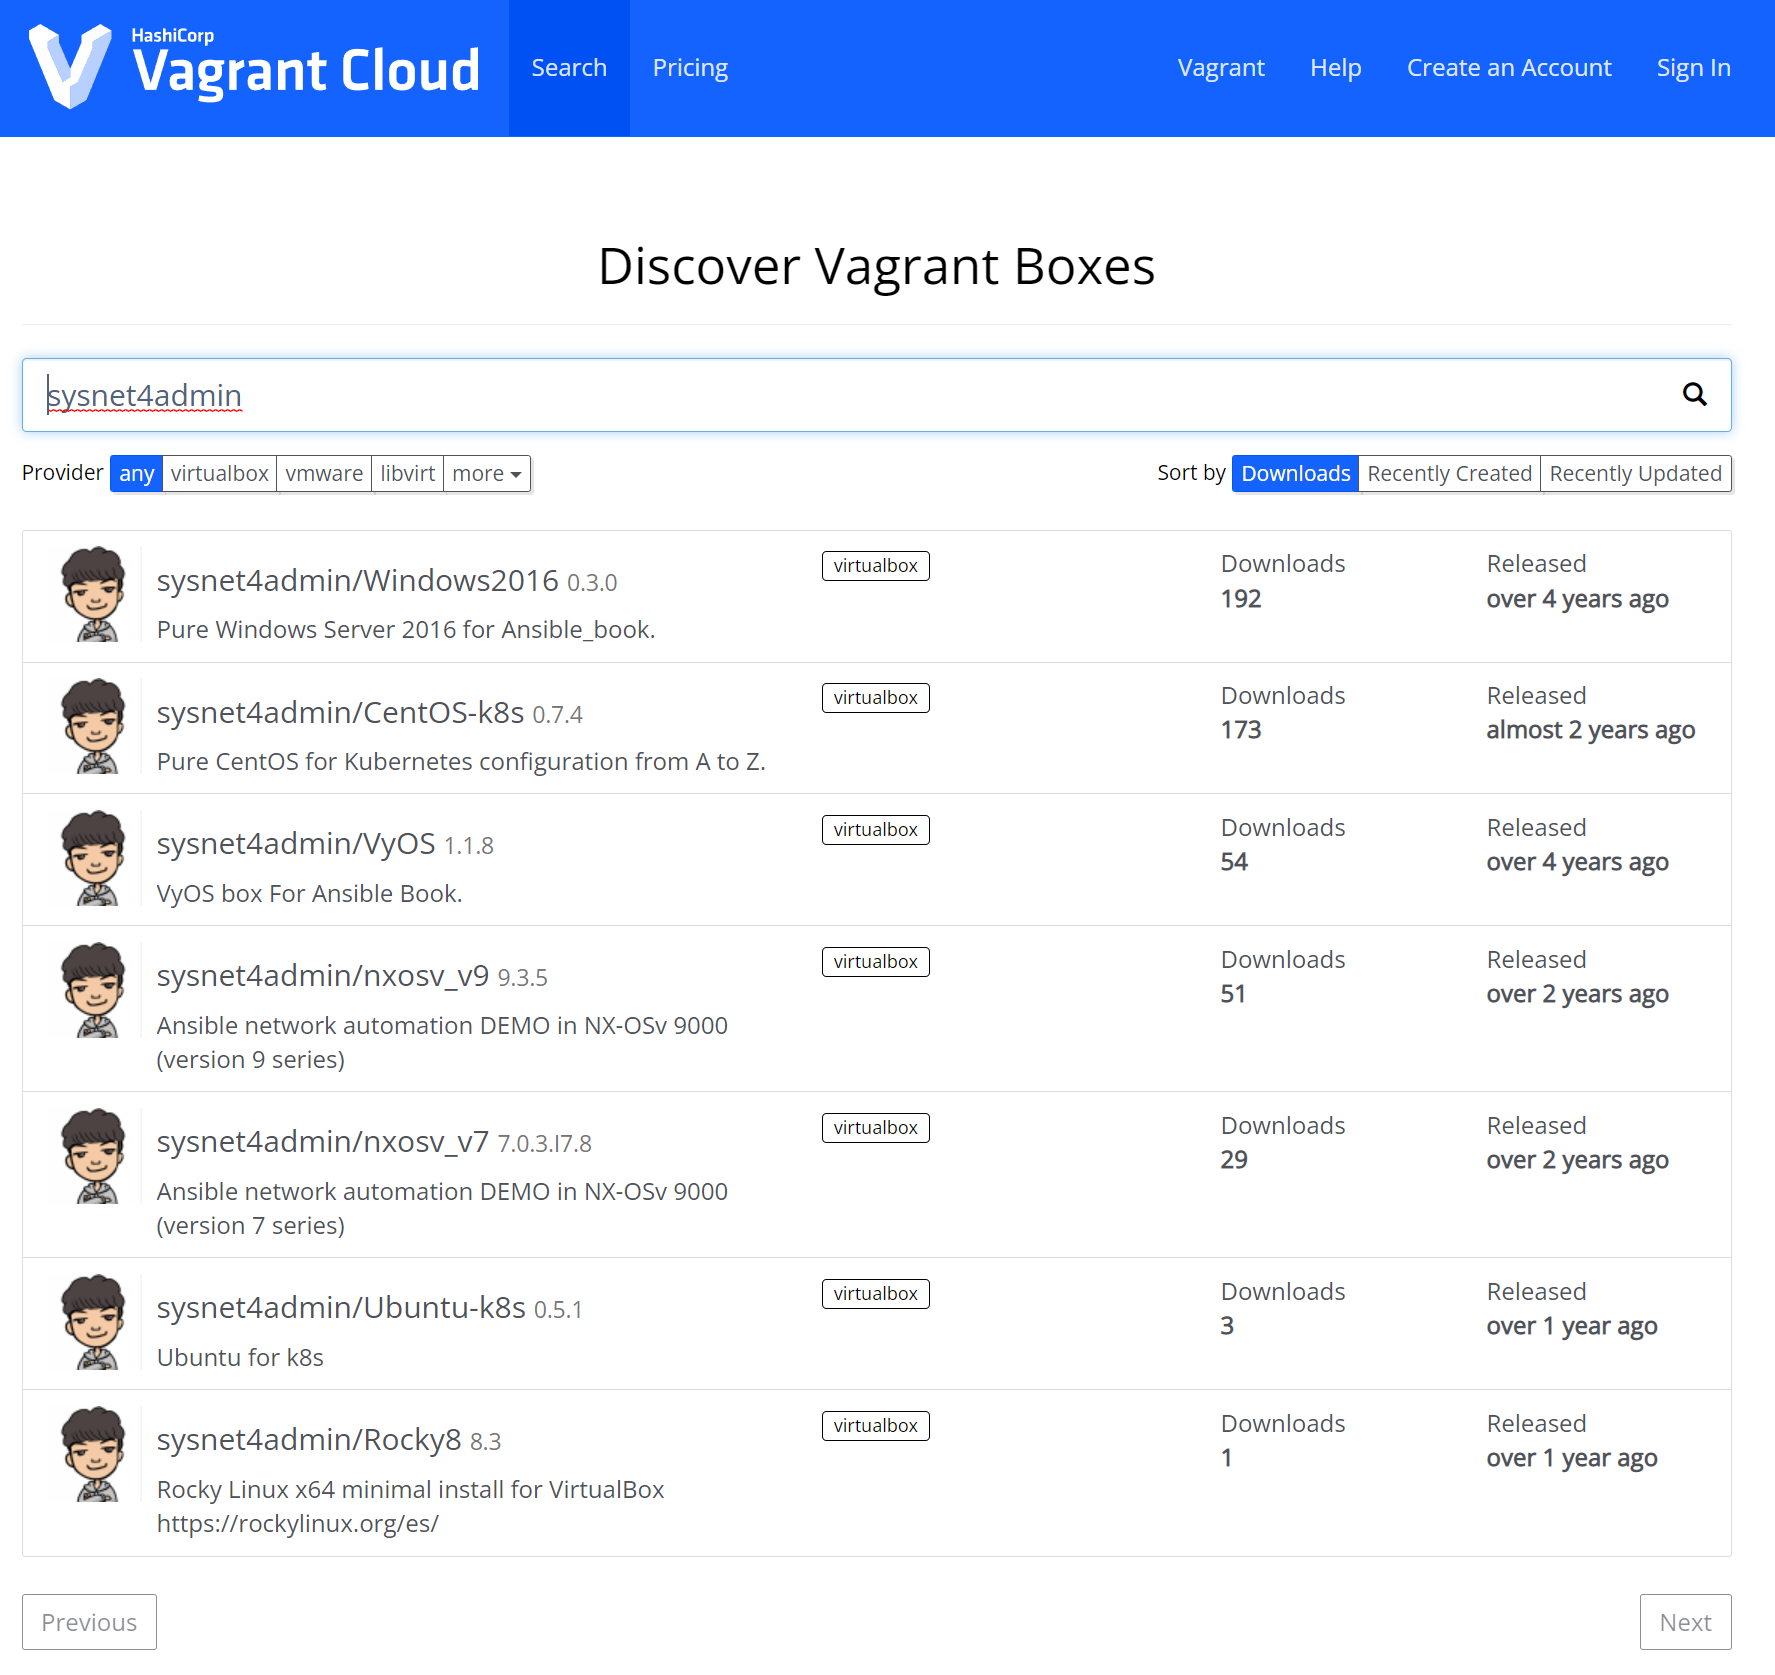Open sysnet4admin/nxosv_v7 box link

[323, 1142]
